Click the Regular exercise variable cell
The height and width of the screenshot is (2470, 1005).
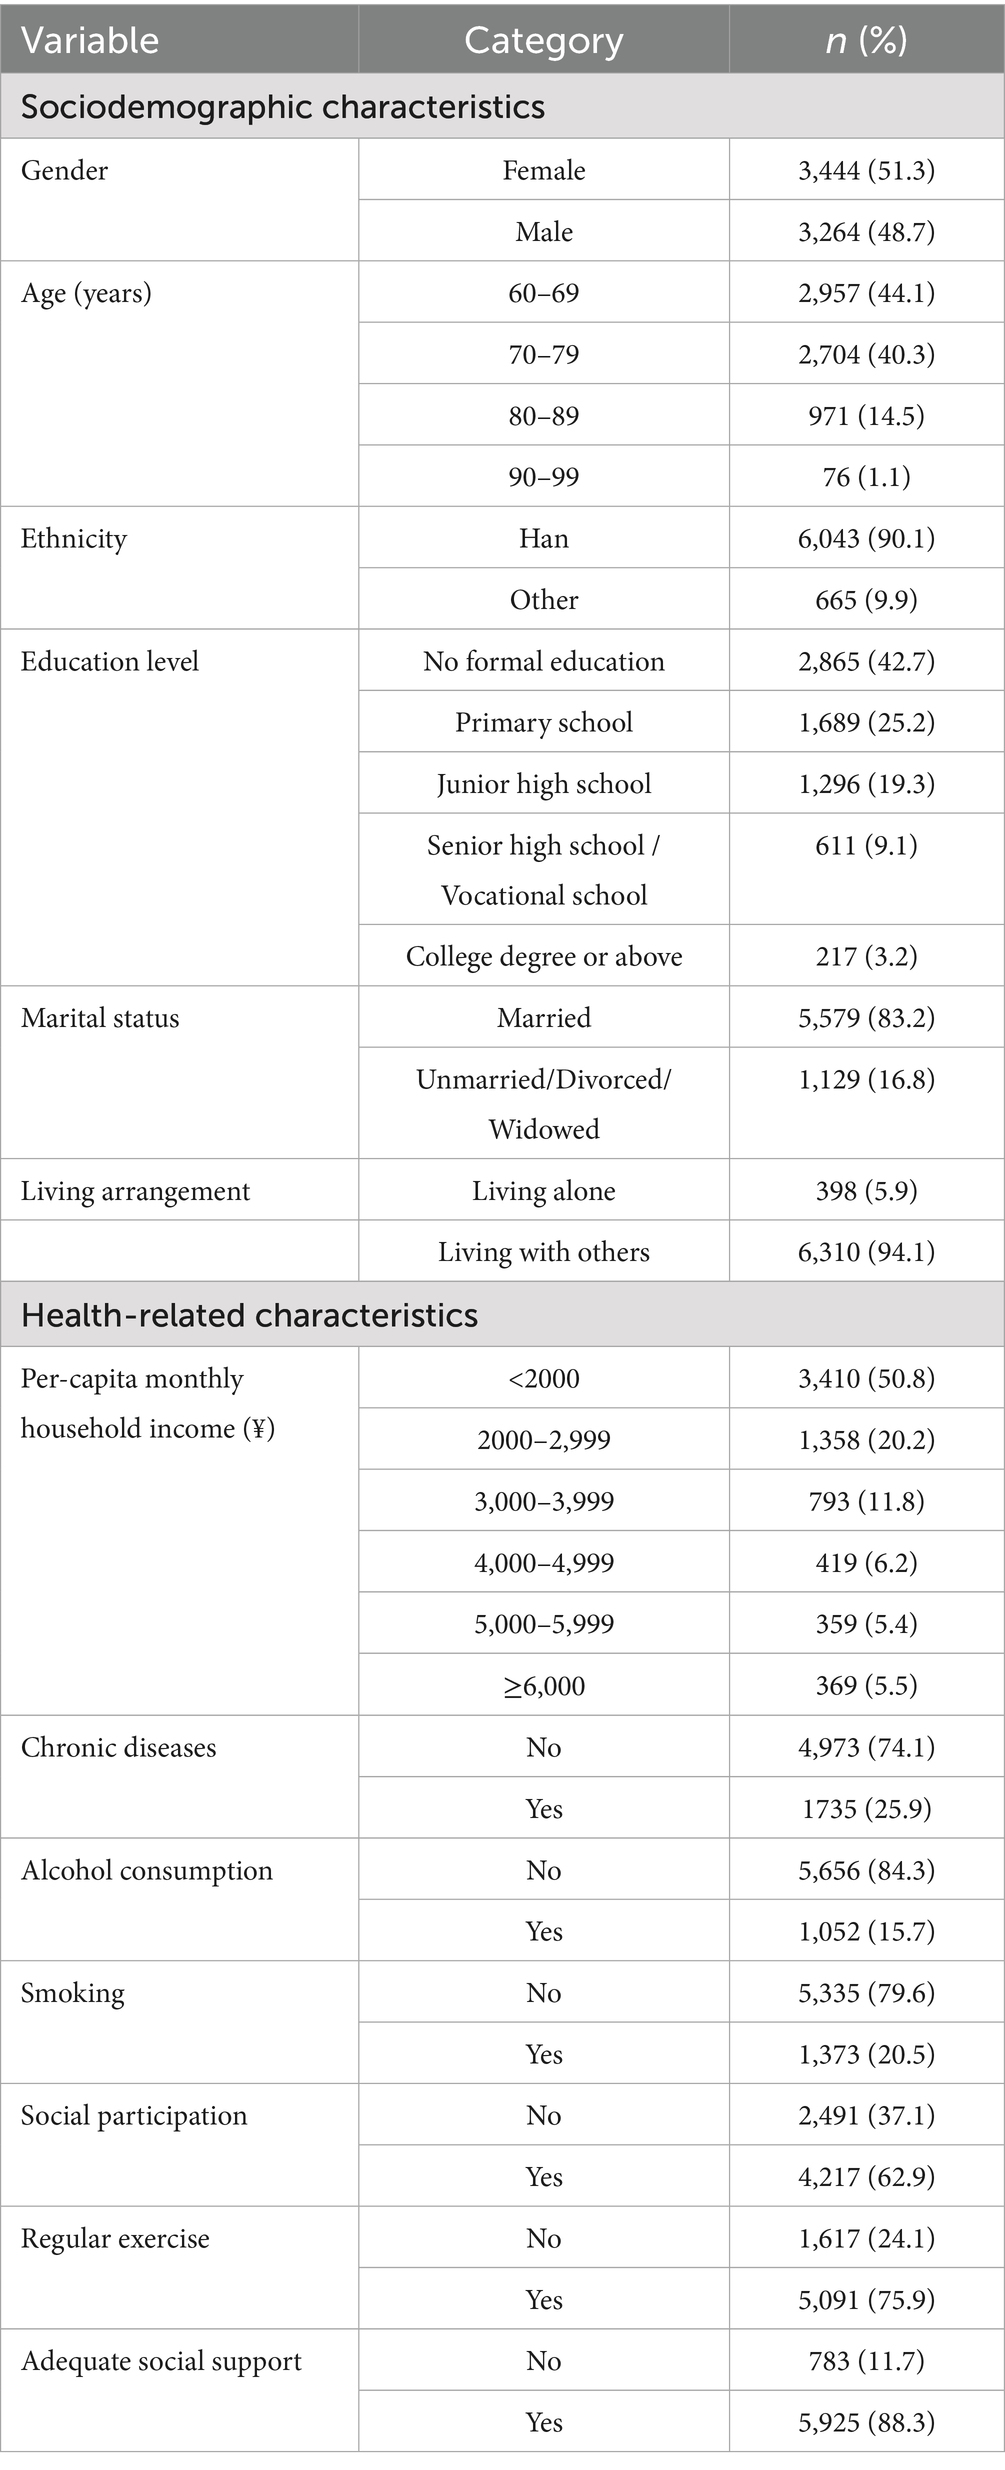click(x=116, y=2239)
